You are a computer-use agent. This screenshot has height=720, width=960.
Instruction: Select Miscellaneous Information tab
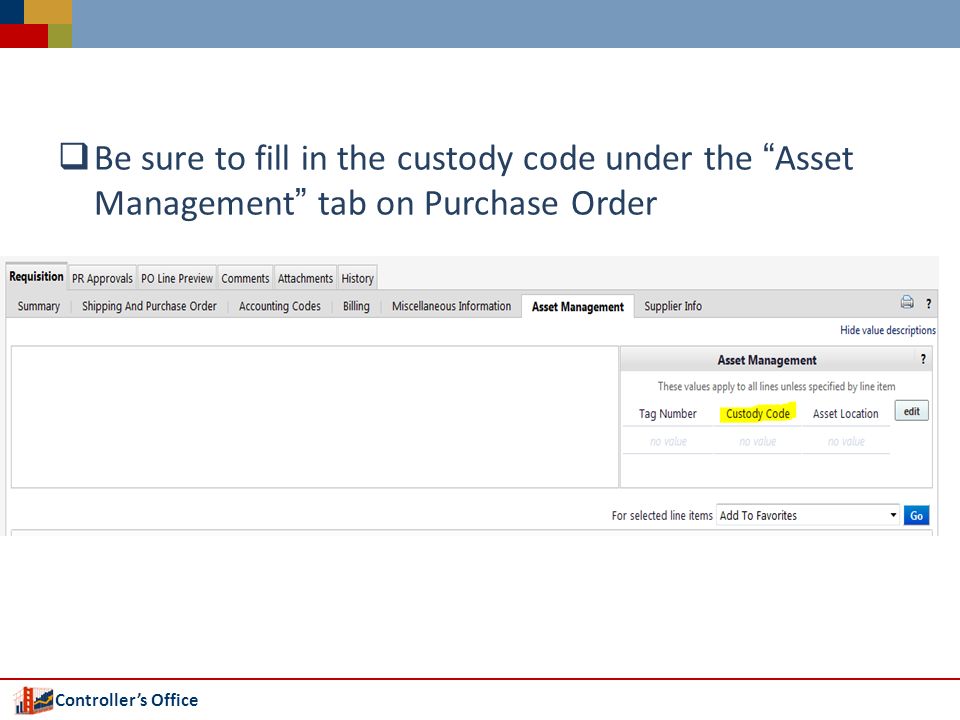coord(451,306)
